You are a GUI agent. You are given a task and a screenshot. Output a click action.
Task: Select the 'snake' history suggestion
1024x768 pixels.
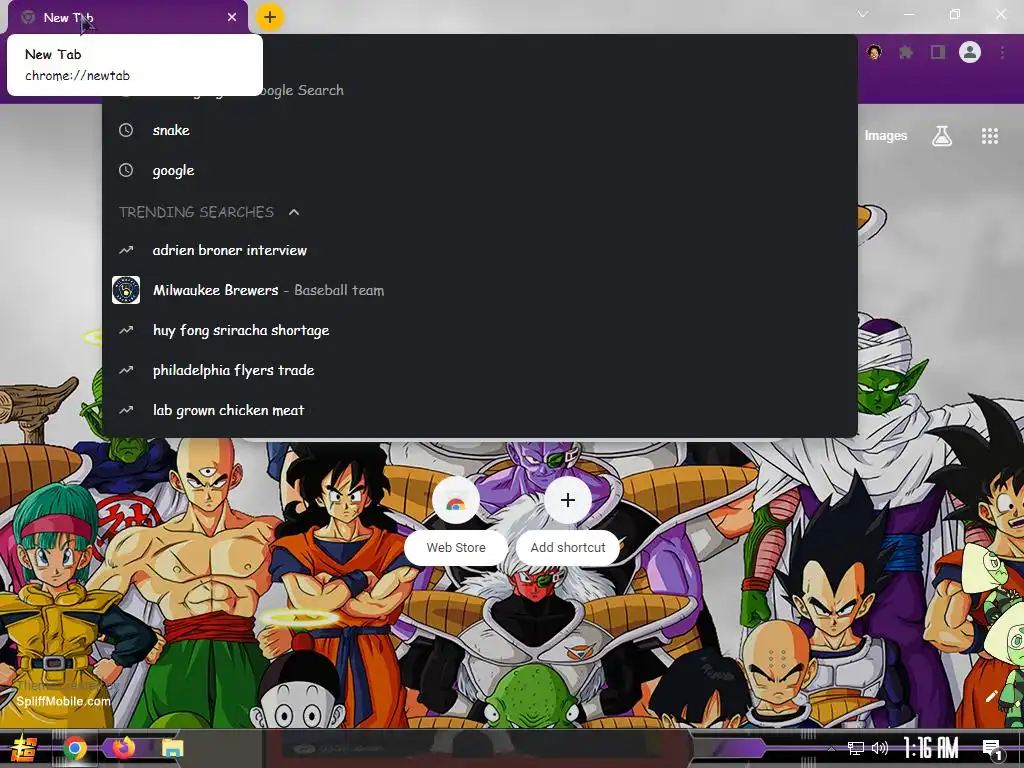click(x=480, y=130)
